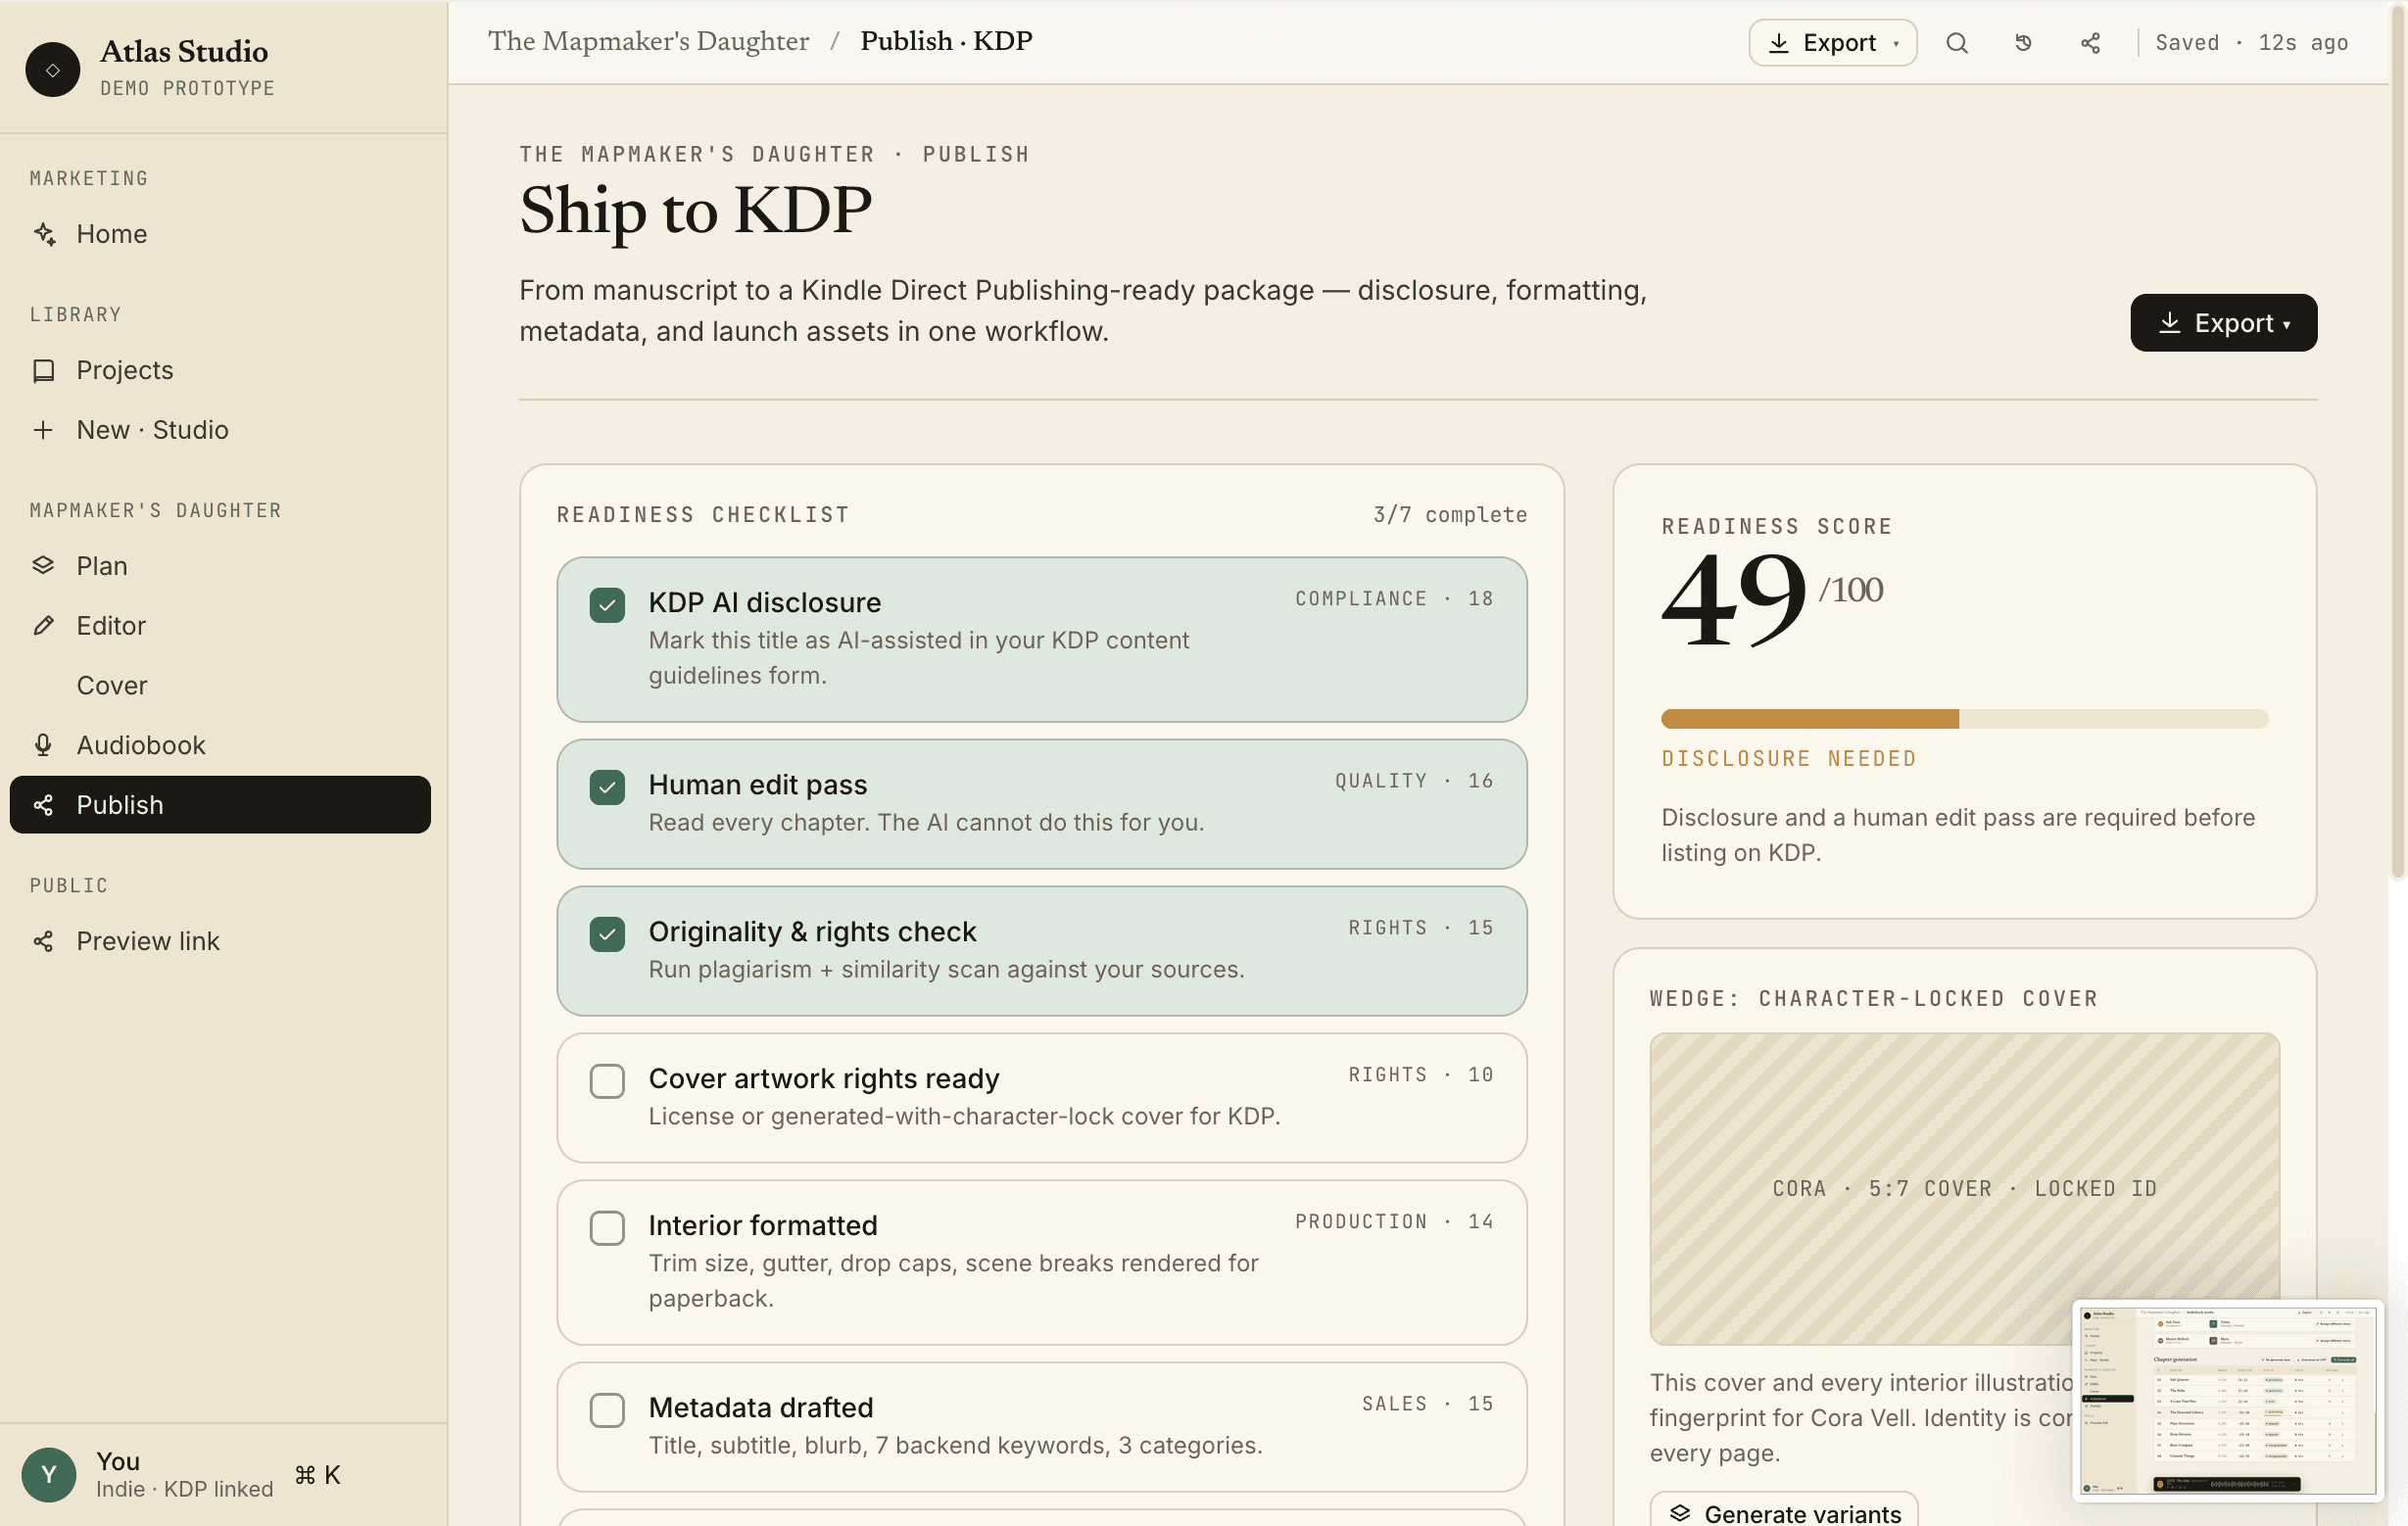Click the Preview link share icon
2408x1526 pixels.
point(43,941)
